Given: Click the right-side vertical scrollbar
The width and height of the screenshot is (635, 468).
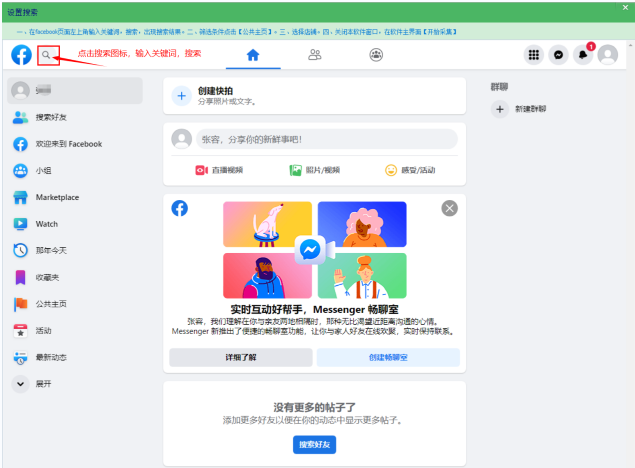Looking at the screenshot, I should 631,254.
